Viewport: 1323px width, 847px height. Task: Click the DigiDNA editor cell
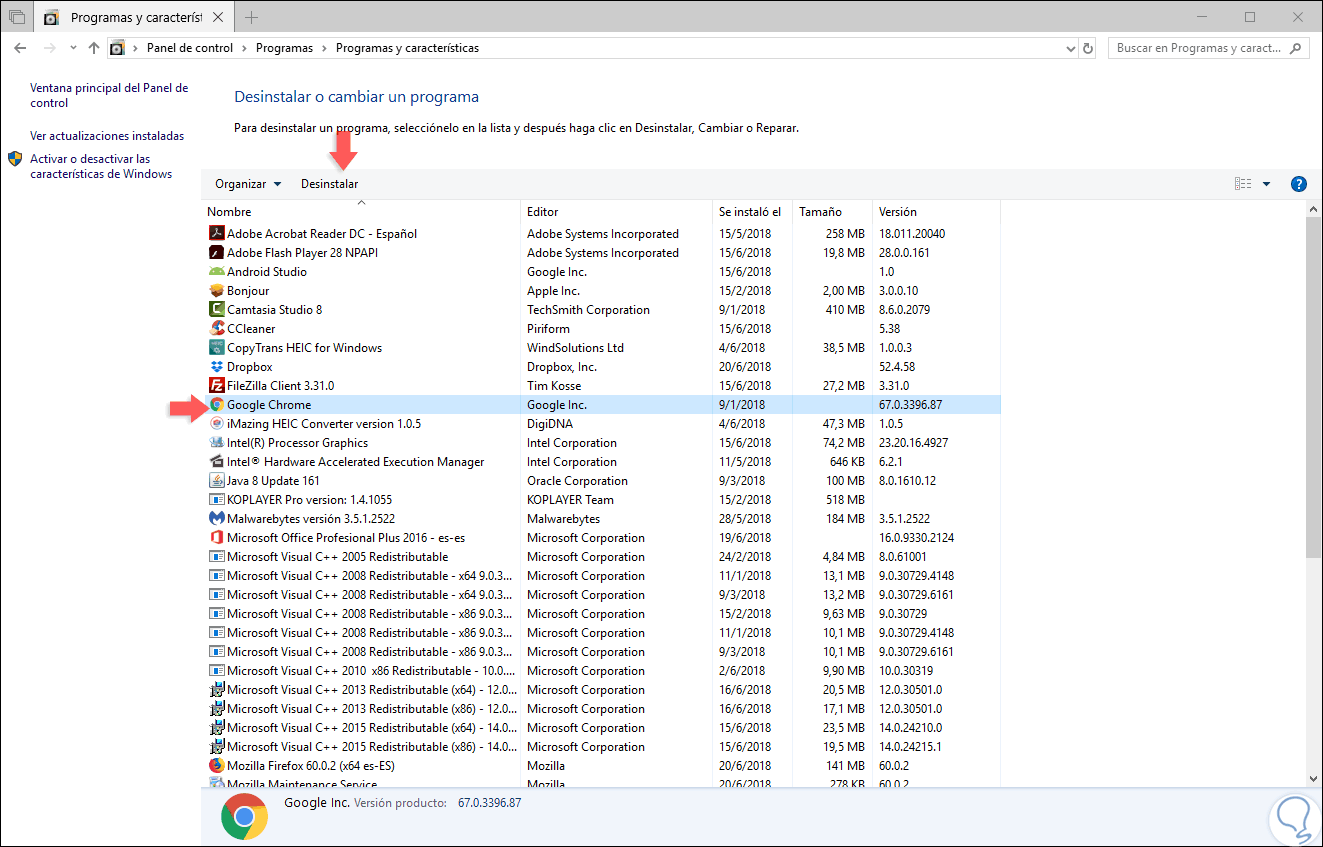point(550,424)
